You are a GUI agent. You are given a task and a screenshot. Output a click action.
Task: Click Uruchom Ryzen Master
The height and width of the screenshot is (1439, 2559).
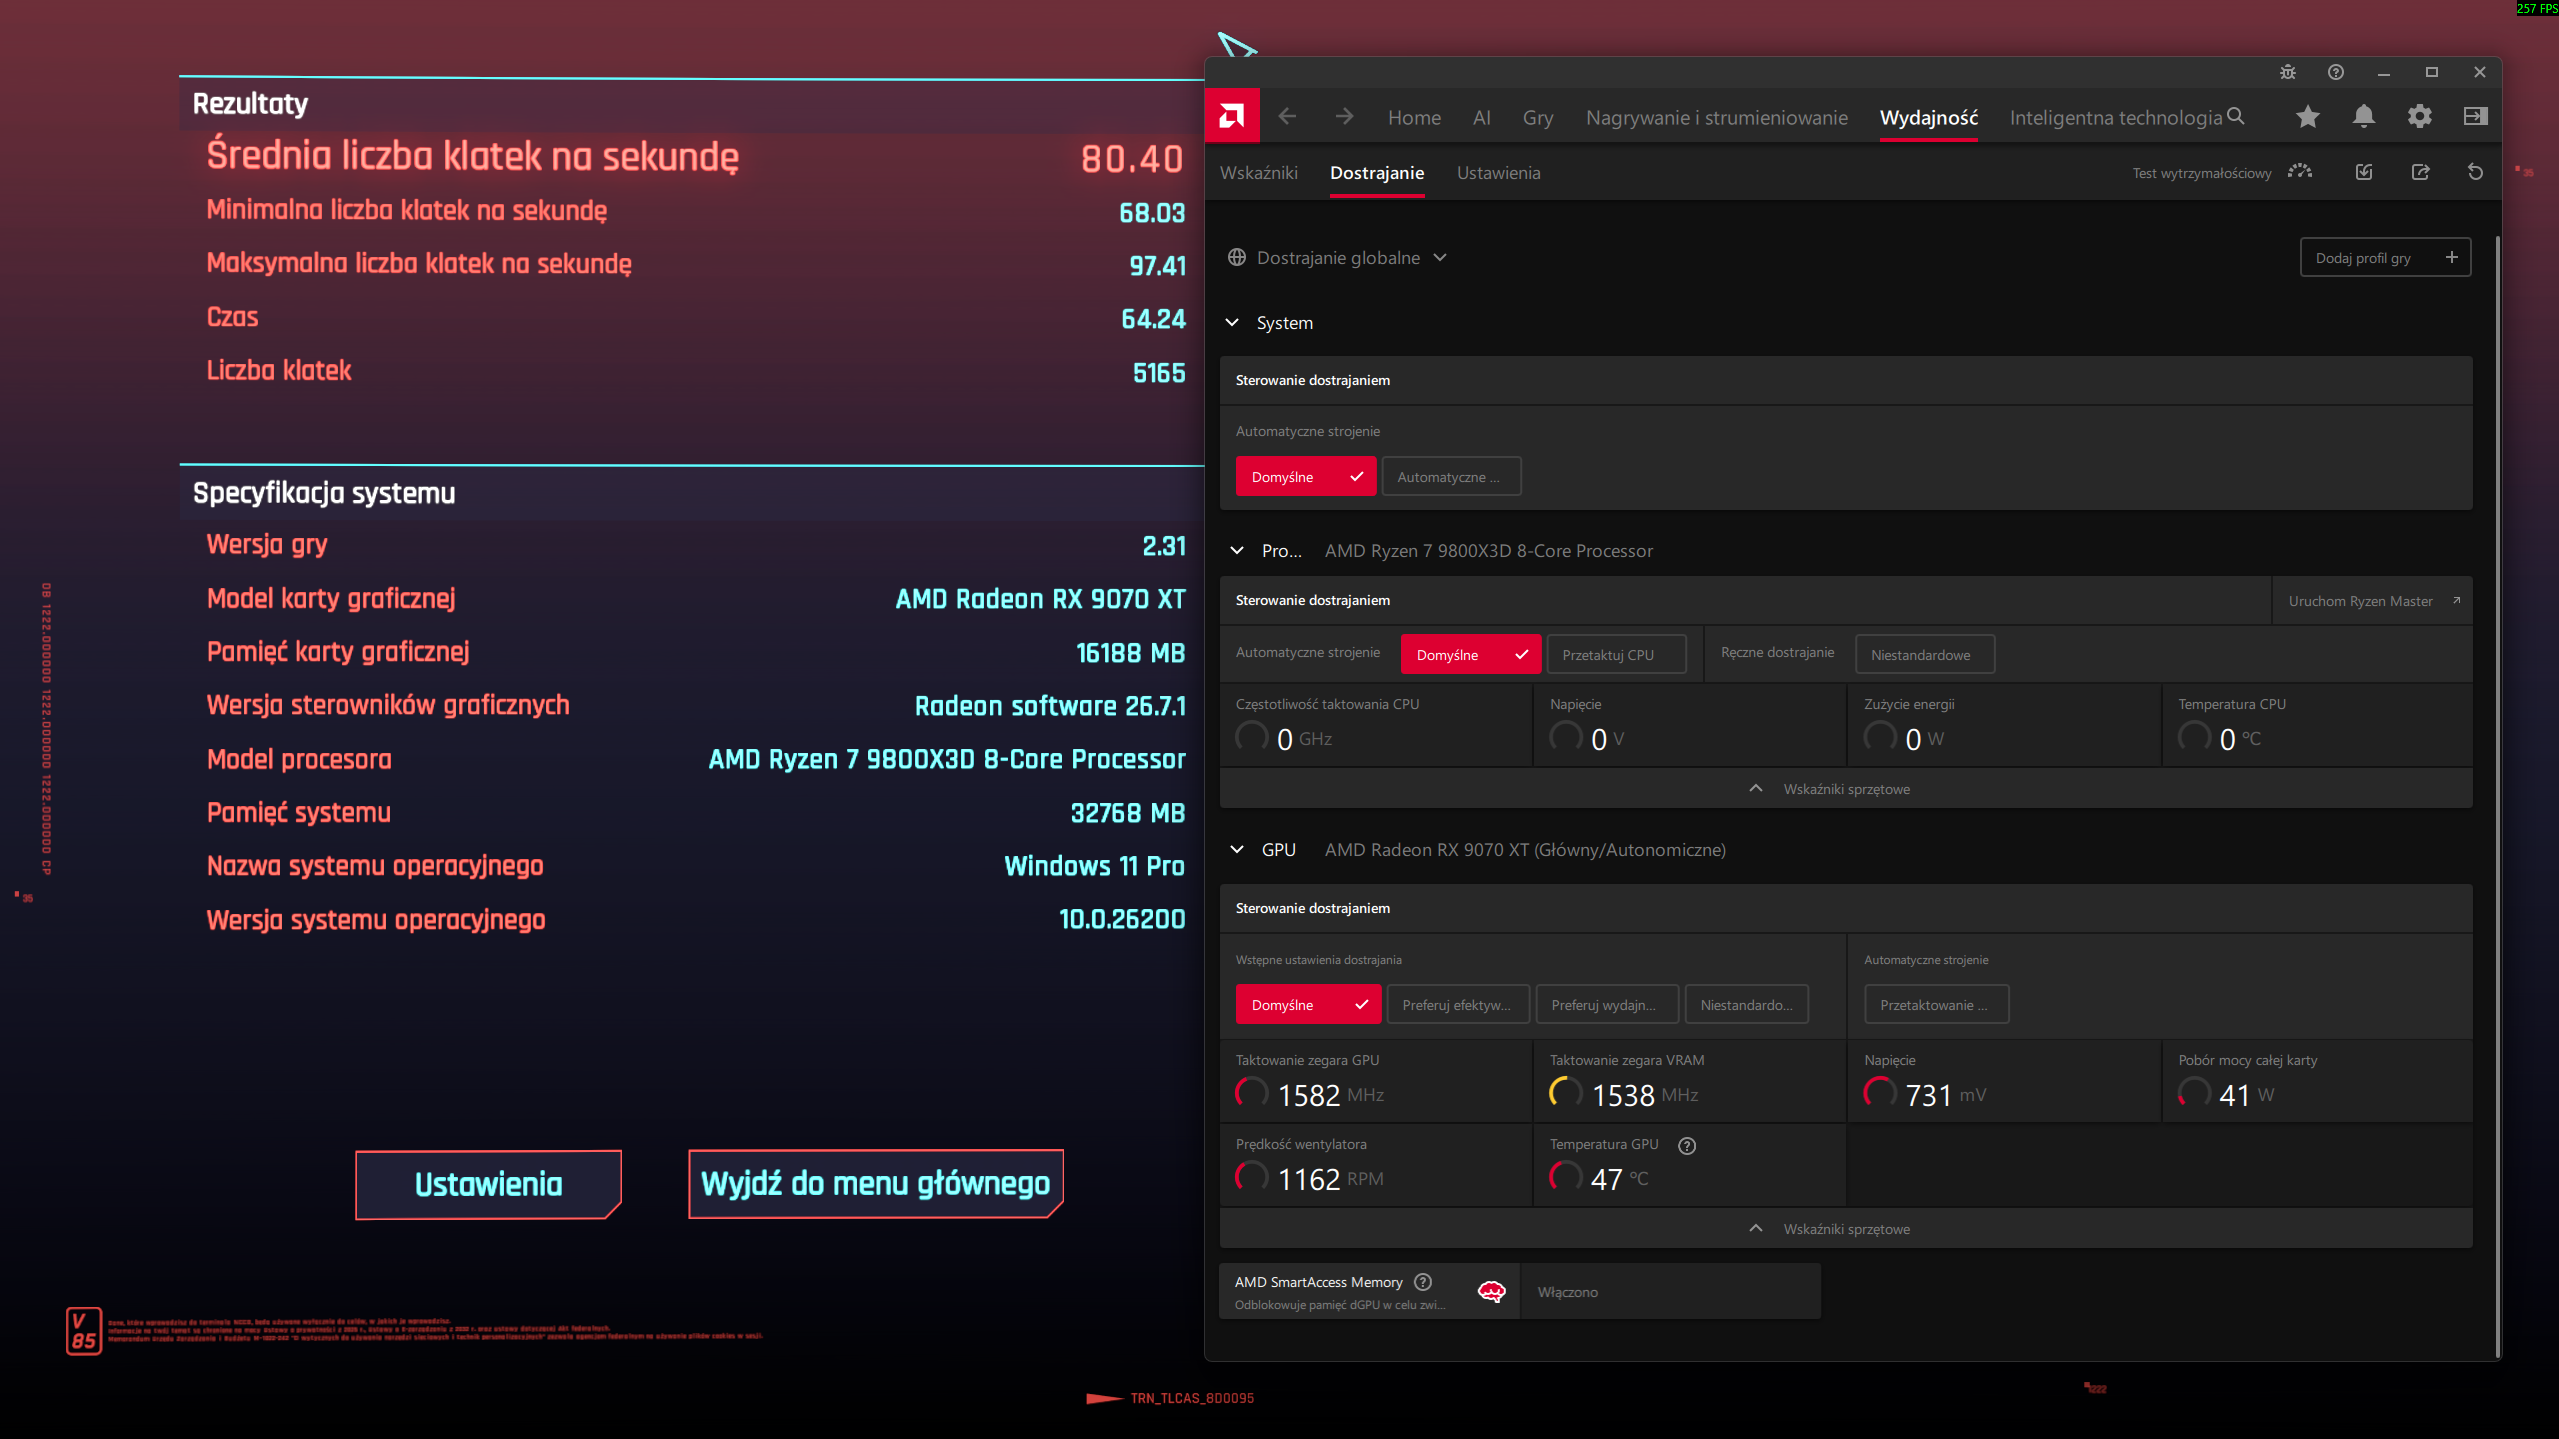[x=2373, y=600]
